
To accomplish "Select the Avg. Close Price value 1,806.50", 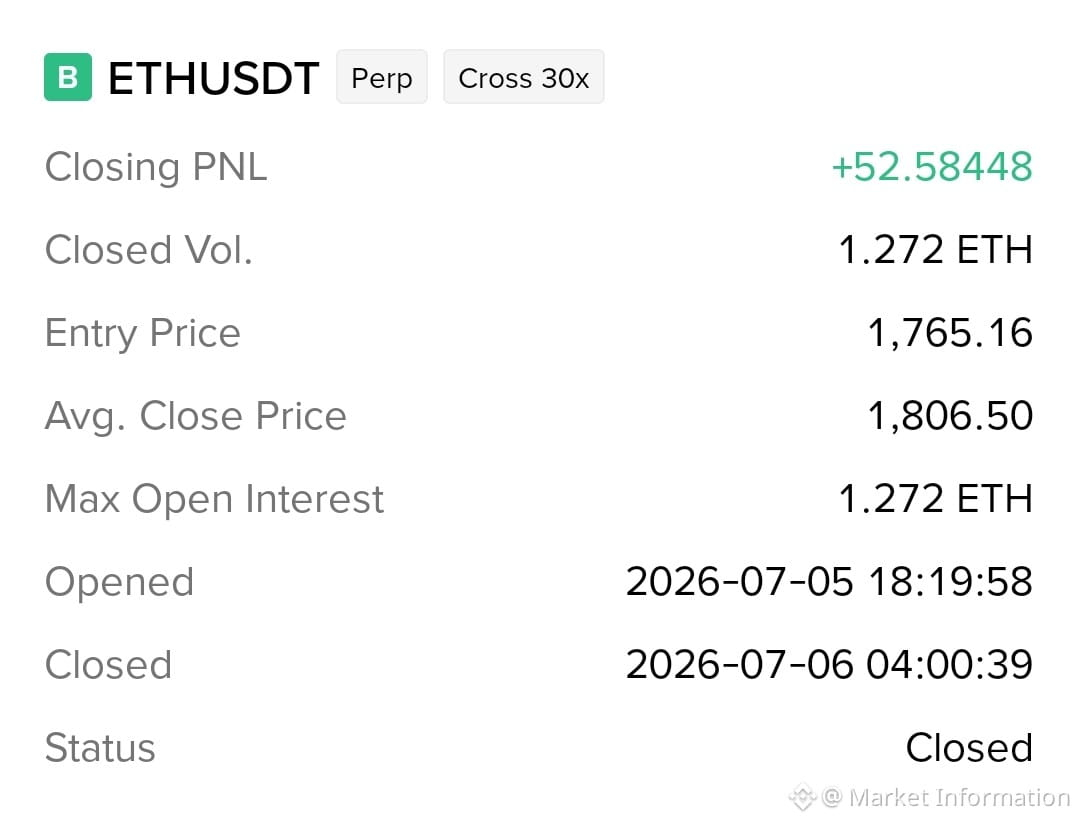I will click(950, 416).
